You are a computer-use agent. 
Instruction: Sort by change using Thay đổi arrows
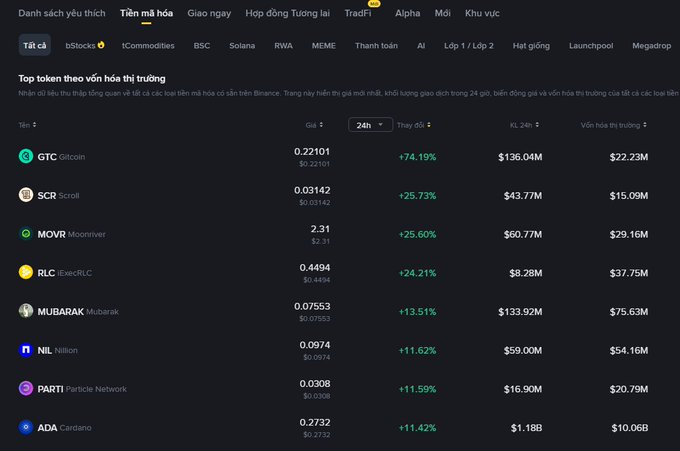[x=429, y=125]
